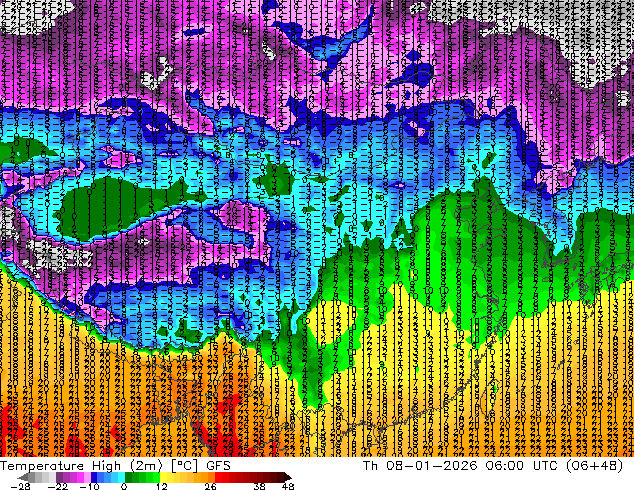Viewport: 634px width, 490px height.
Task: Click the 38 label on the legend
Action: 259,486
